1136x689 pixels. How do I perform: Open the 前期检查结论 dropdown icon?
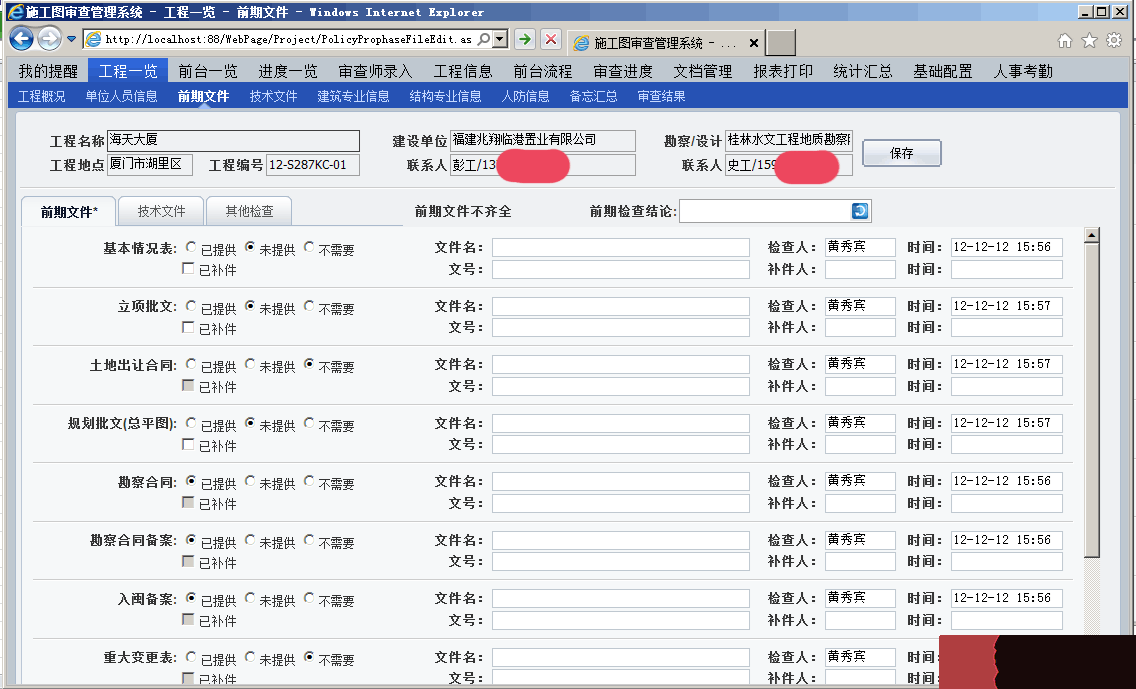[860, 211]
